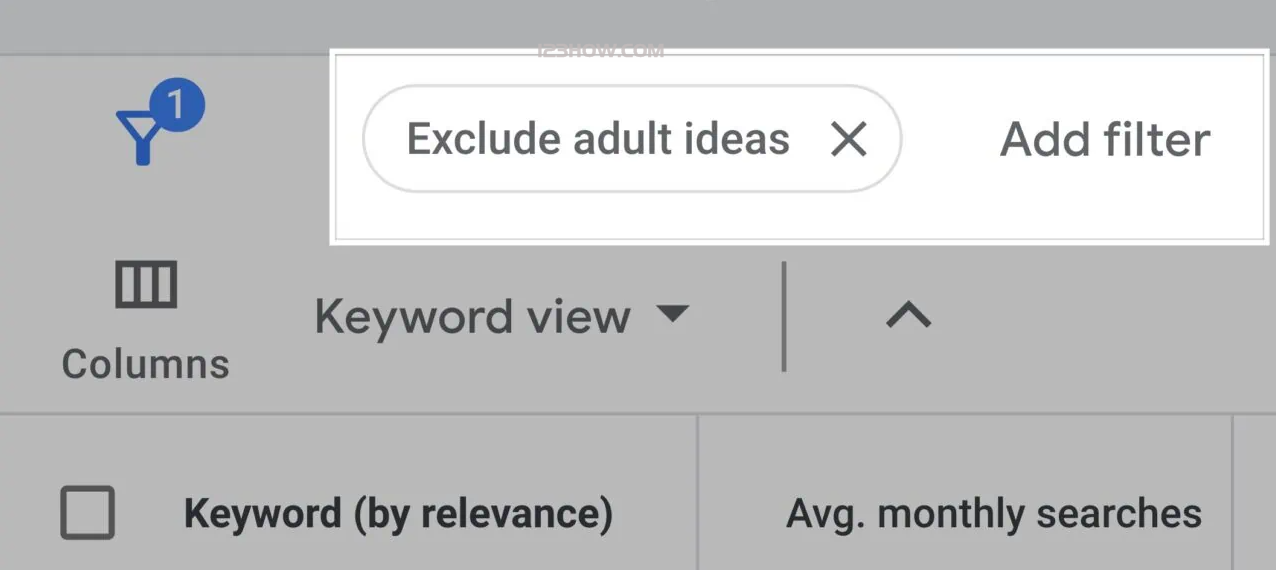Open the Keyword view menu label

point(472,317)
